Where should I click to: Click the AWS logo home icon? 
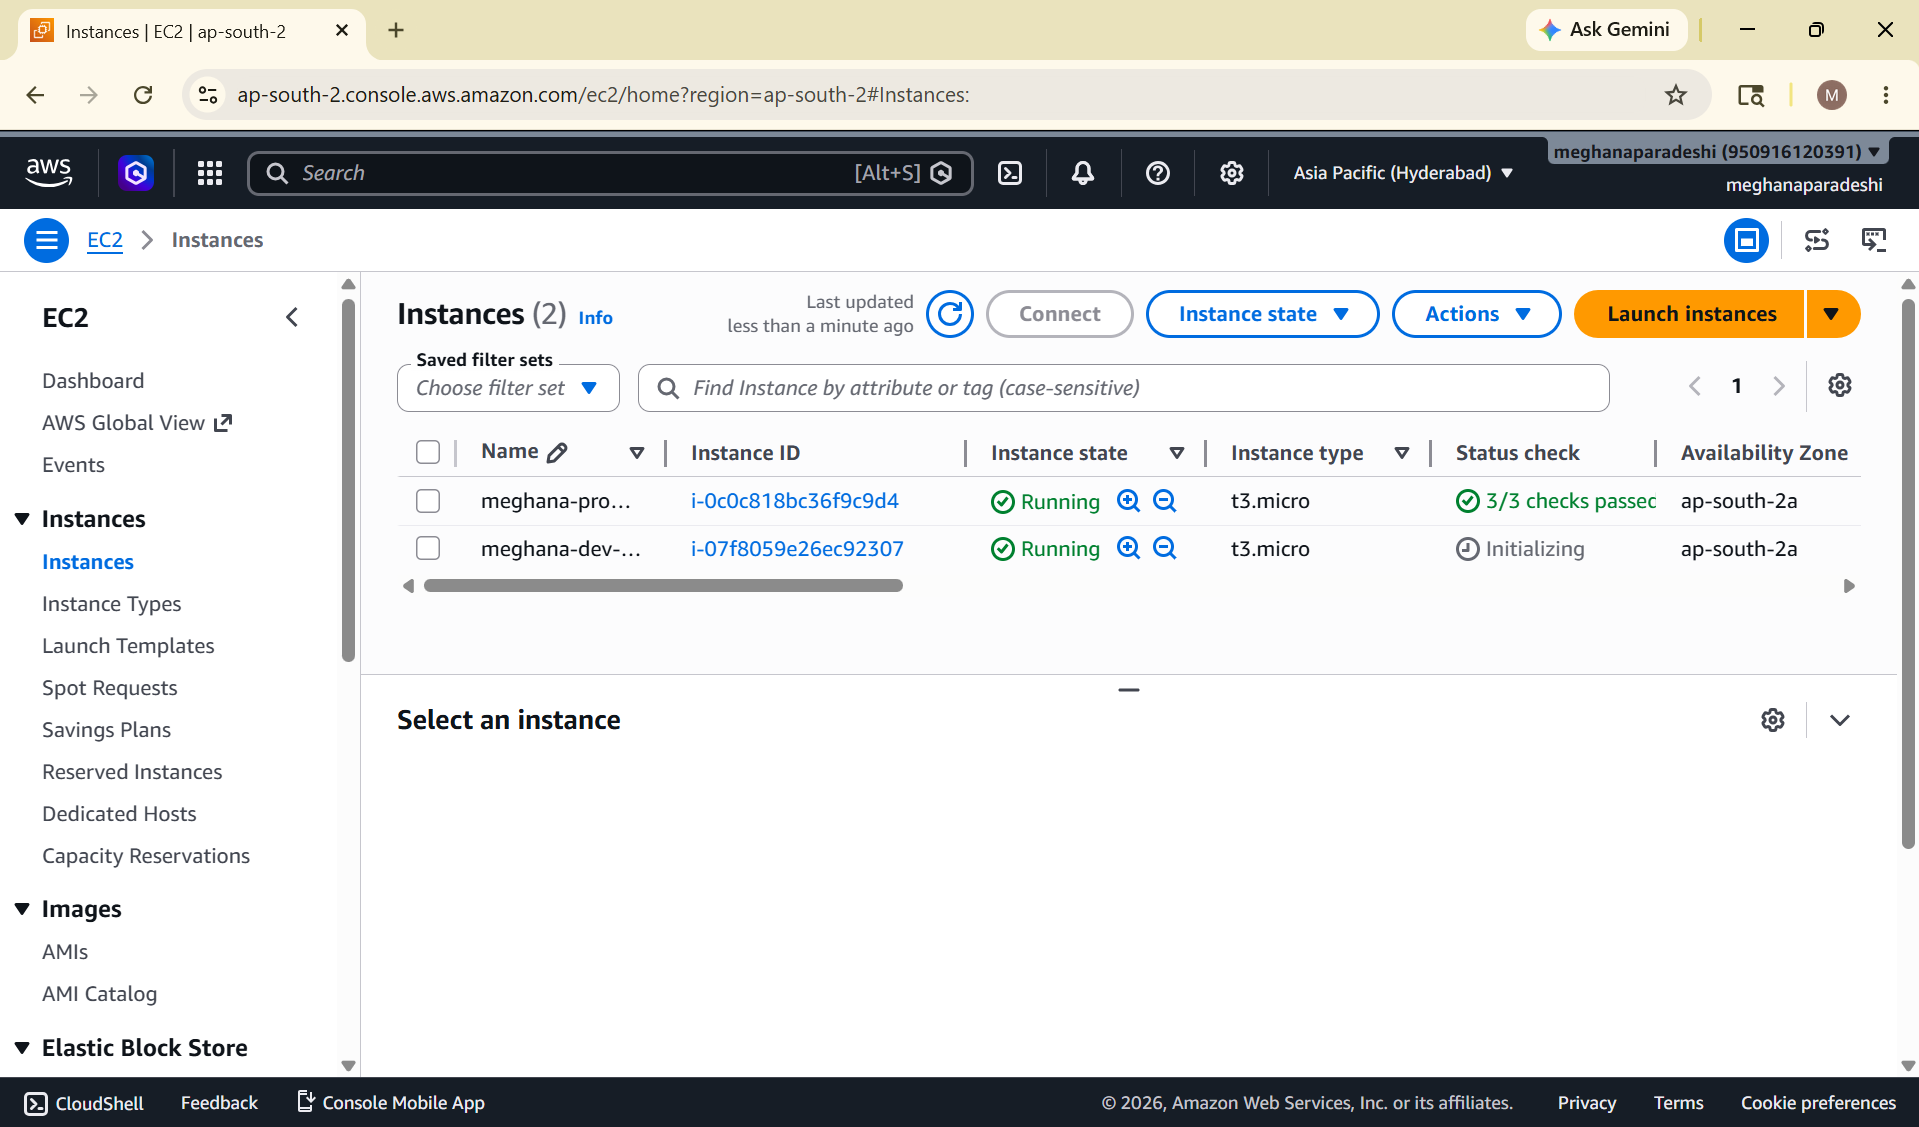[x=49, y=173]
